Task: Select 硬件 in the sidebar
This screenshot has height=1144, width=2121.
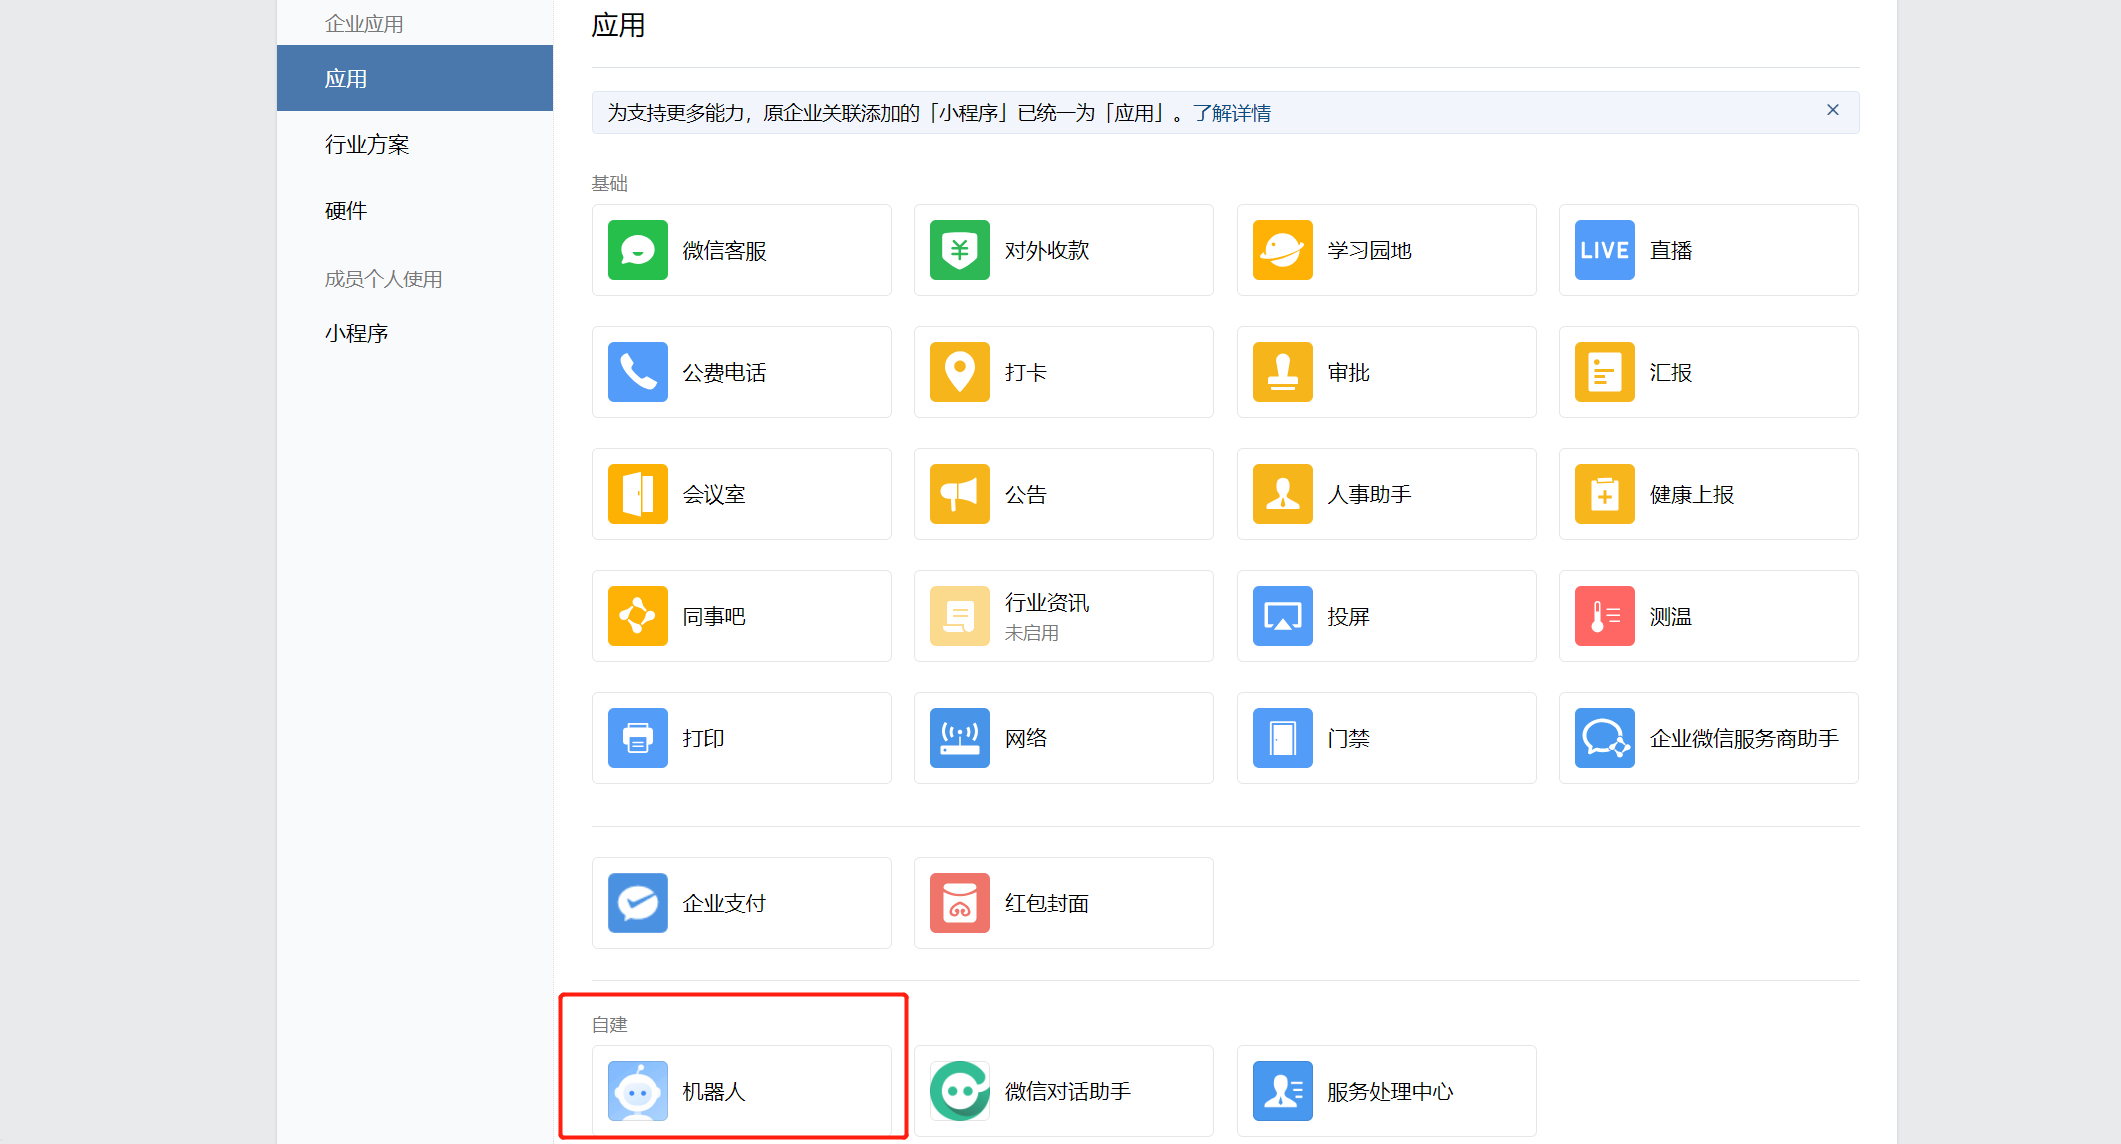Action: click(x=346, y=211)
